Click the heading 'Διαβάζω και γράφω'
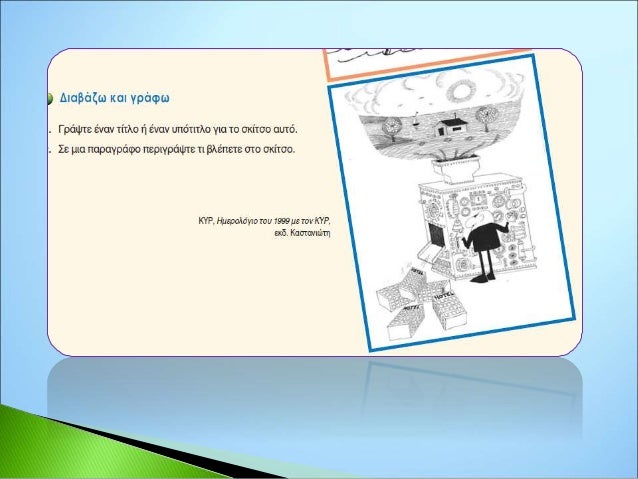Image resolution: width=638 pixels, height=479 pixels. [x=114, y=98]
